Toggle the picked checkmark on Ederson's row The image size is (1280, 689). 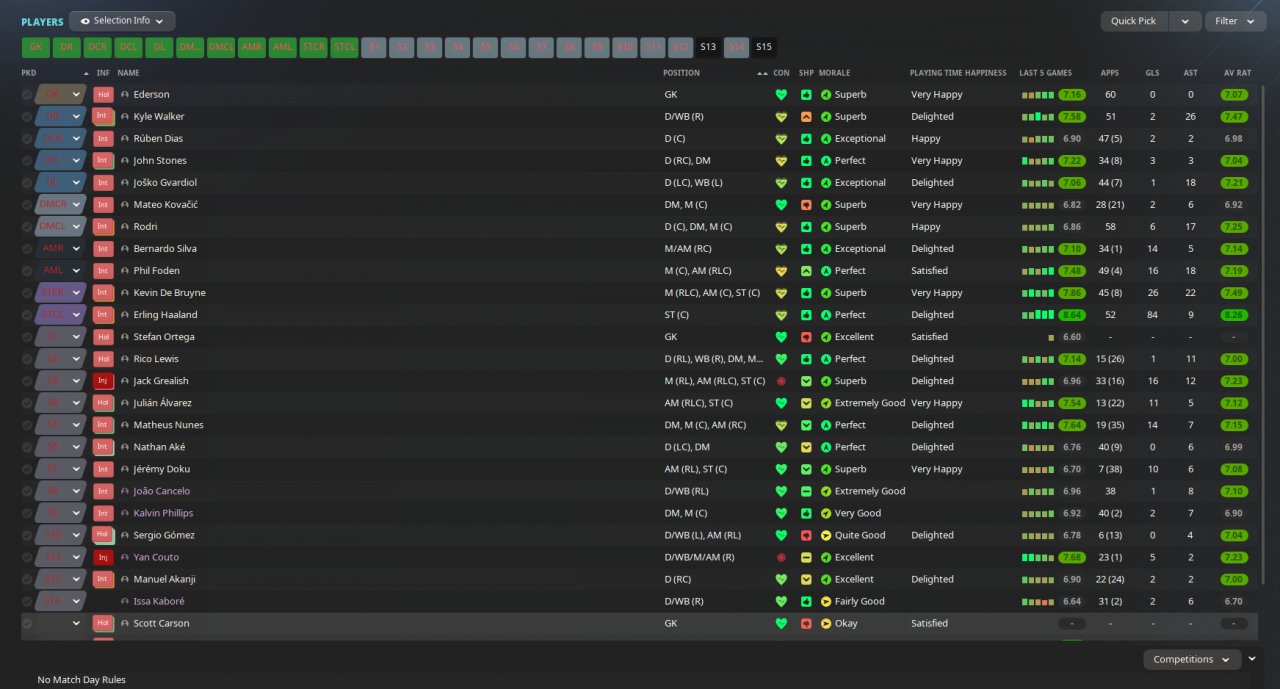[27, 95]
